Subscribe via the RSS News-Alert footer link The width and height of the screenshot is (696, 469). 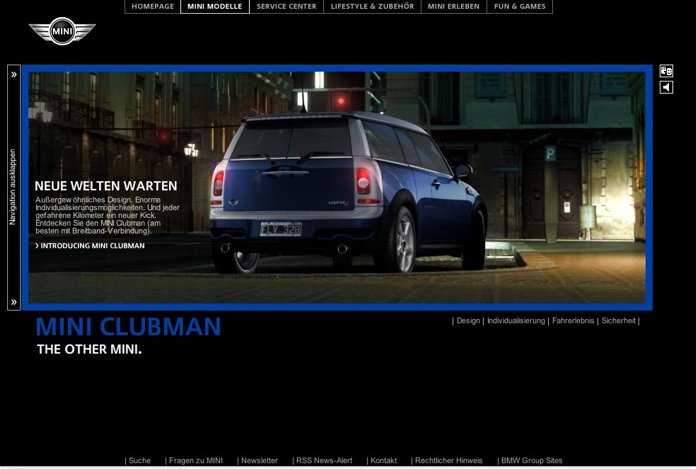click(x=324, y=461)
